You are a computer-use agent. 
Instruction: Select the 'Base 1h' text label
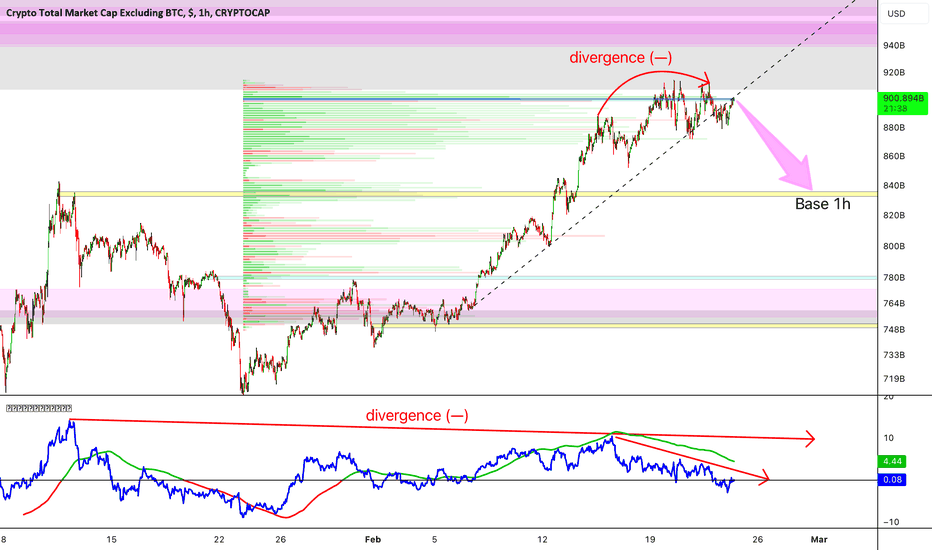pos(823,204)
